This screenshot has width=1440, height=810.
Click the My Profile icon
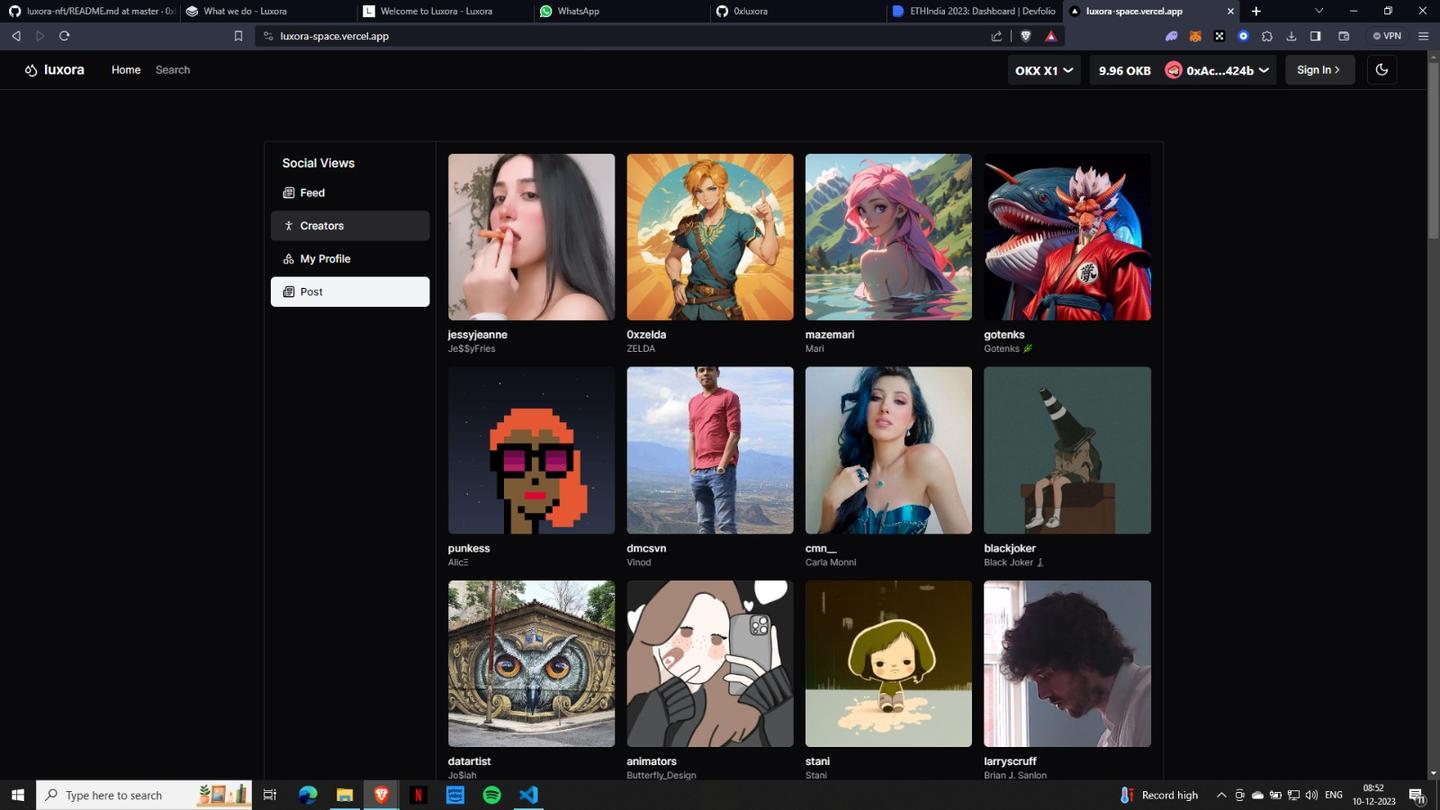tap(288, 259)
